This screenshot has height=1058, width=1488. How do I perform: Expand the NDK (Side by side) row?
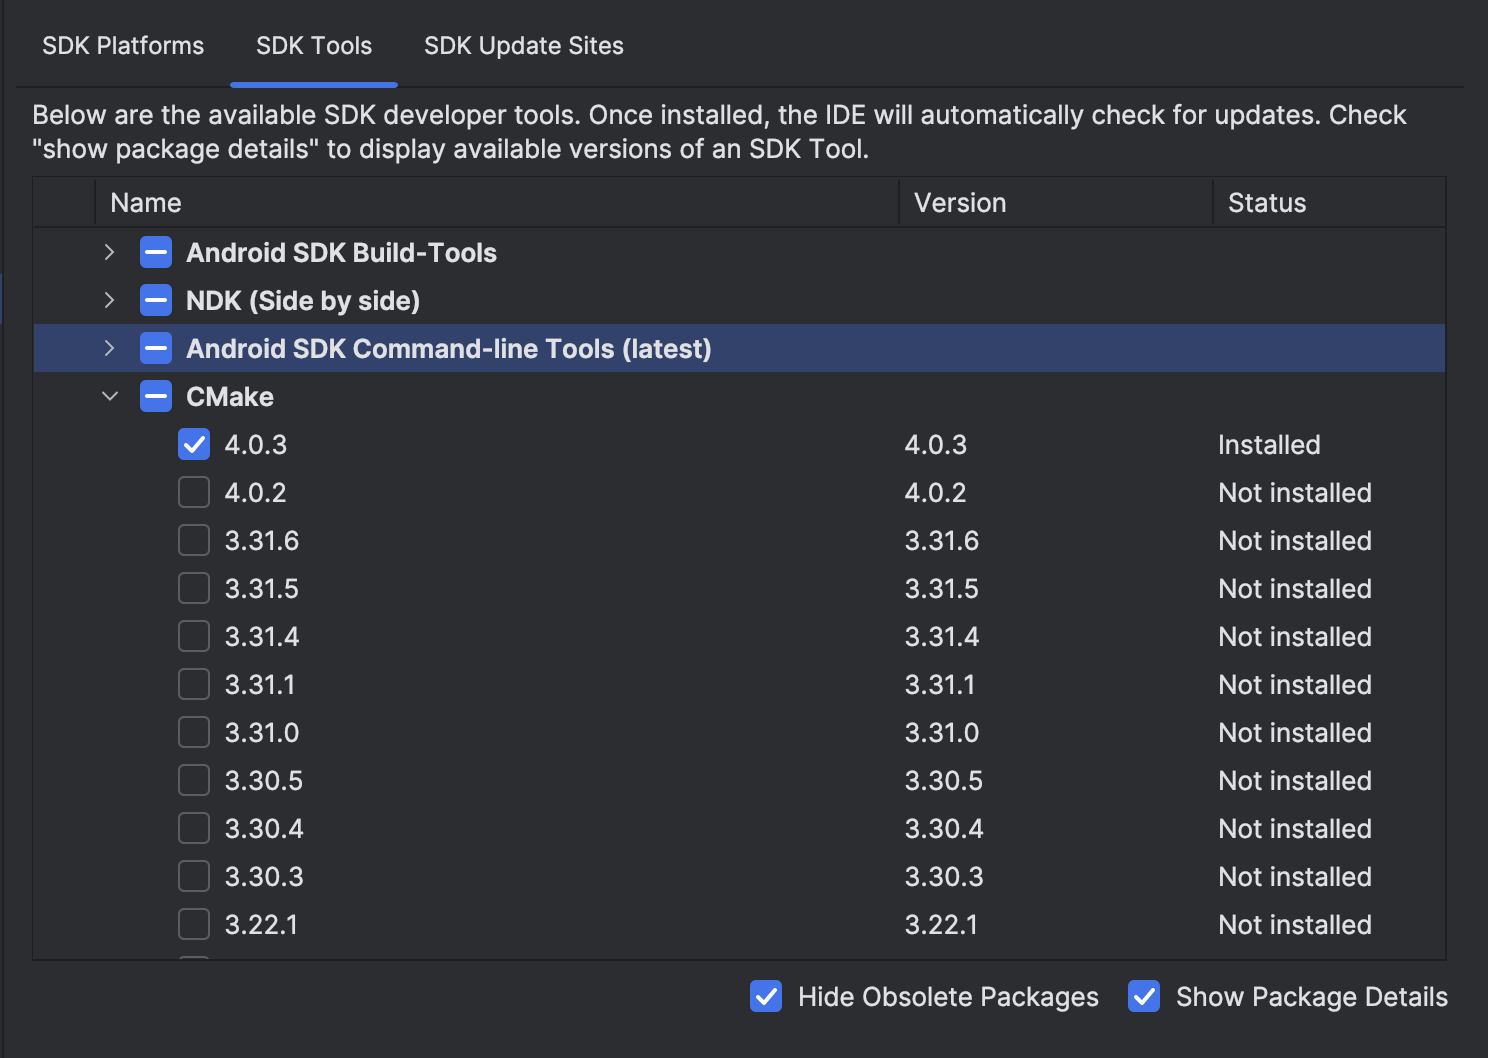(x=110, y=301)
